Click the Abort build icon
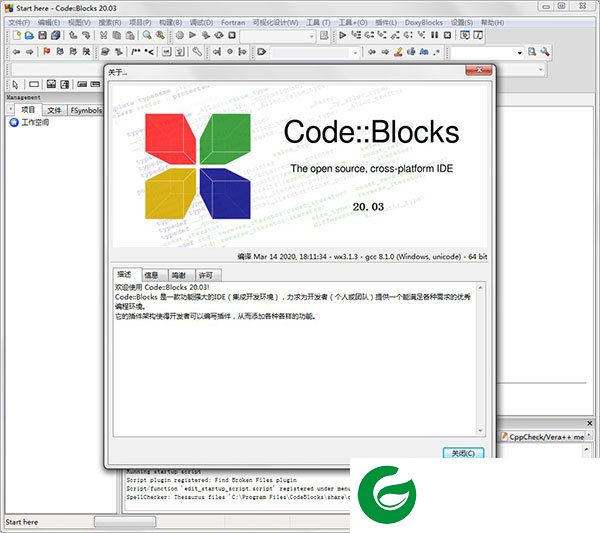 pos(232,36)
